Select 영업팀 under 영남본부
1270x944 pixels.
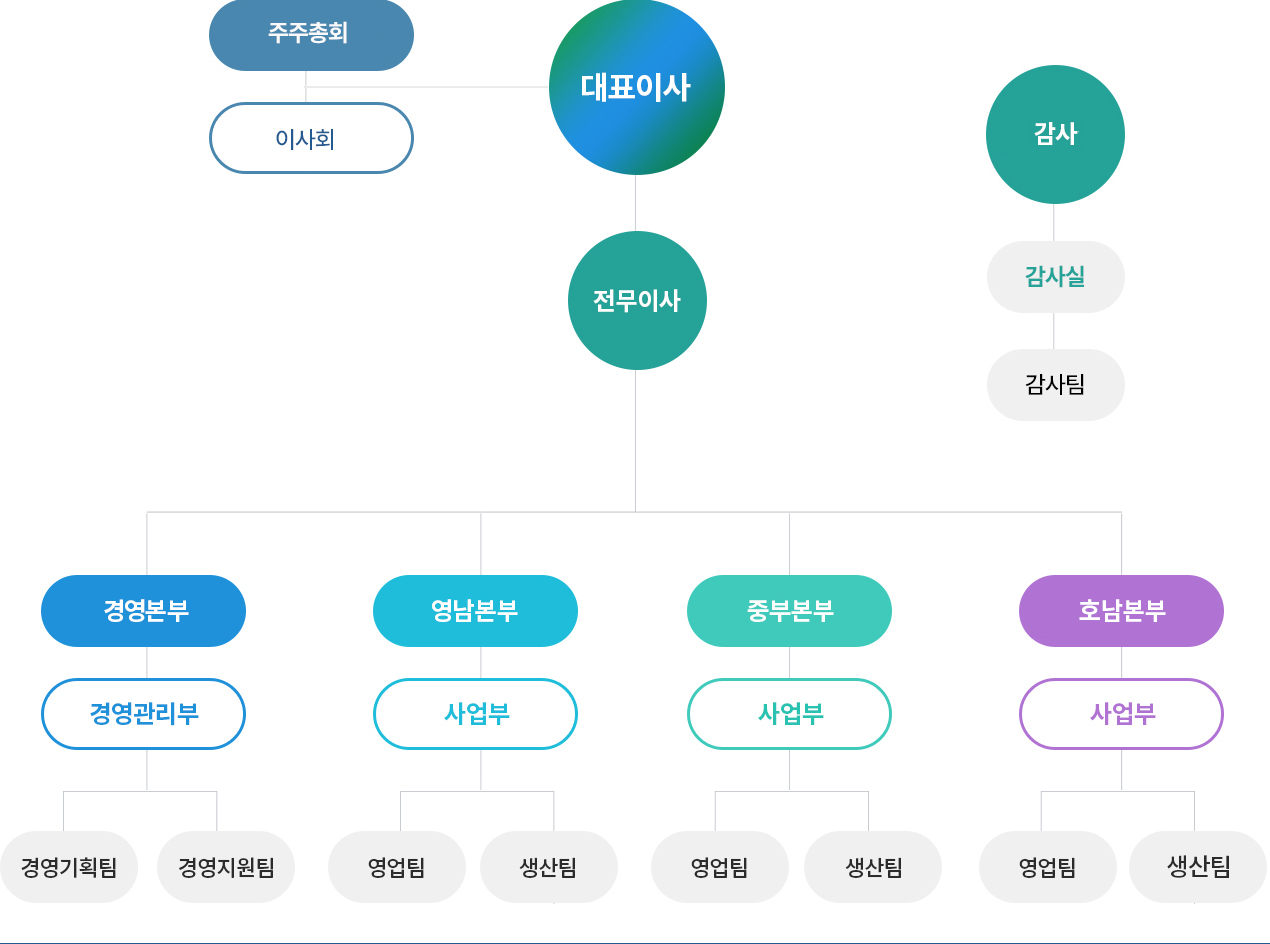pos(397,867)
